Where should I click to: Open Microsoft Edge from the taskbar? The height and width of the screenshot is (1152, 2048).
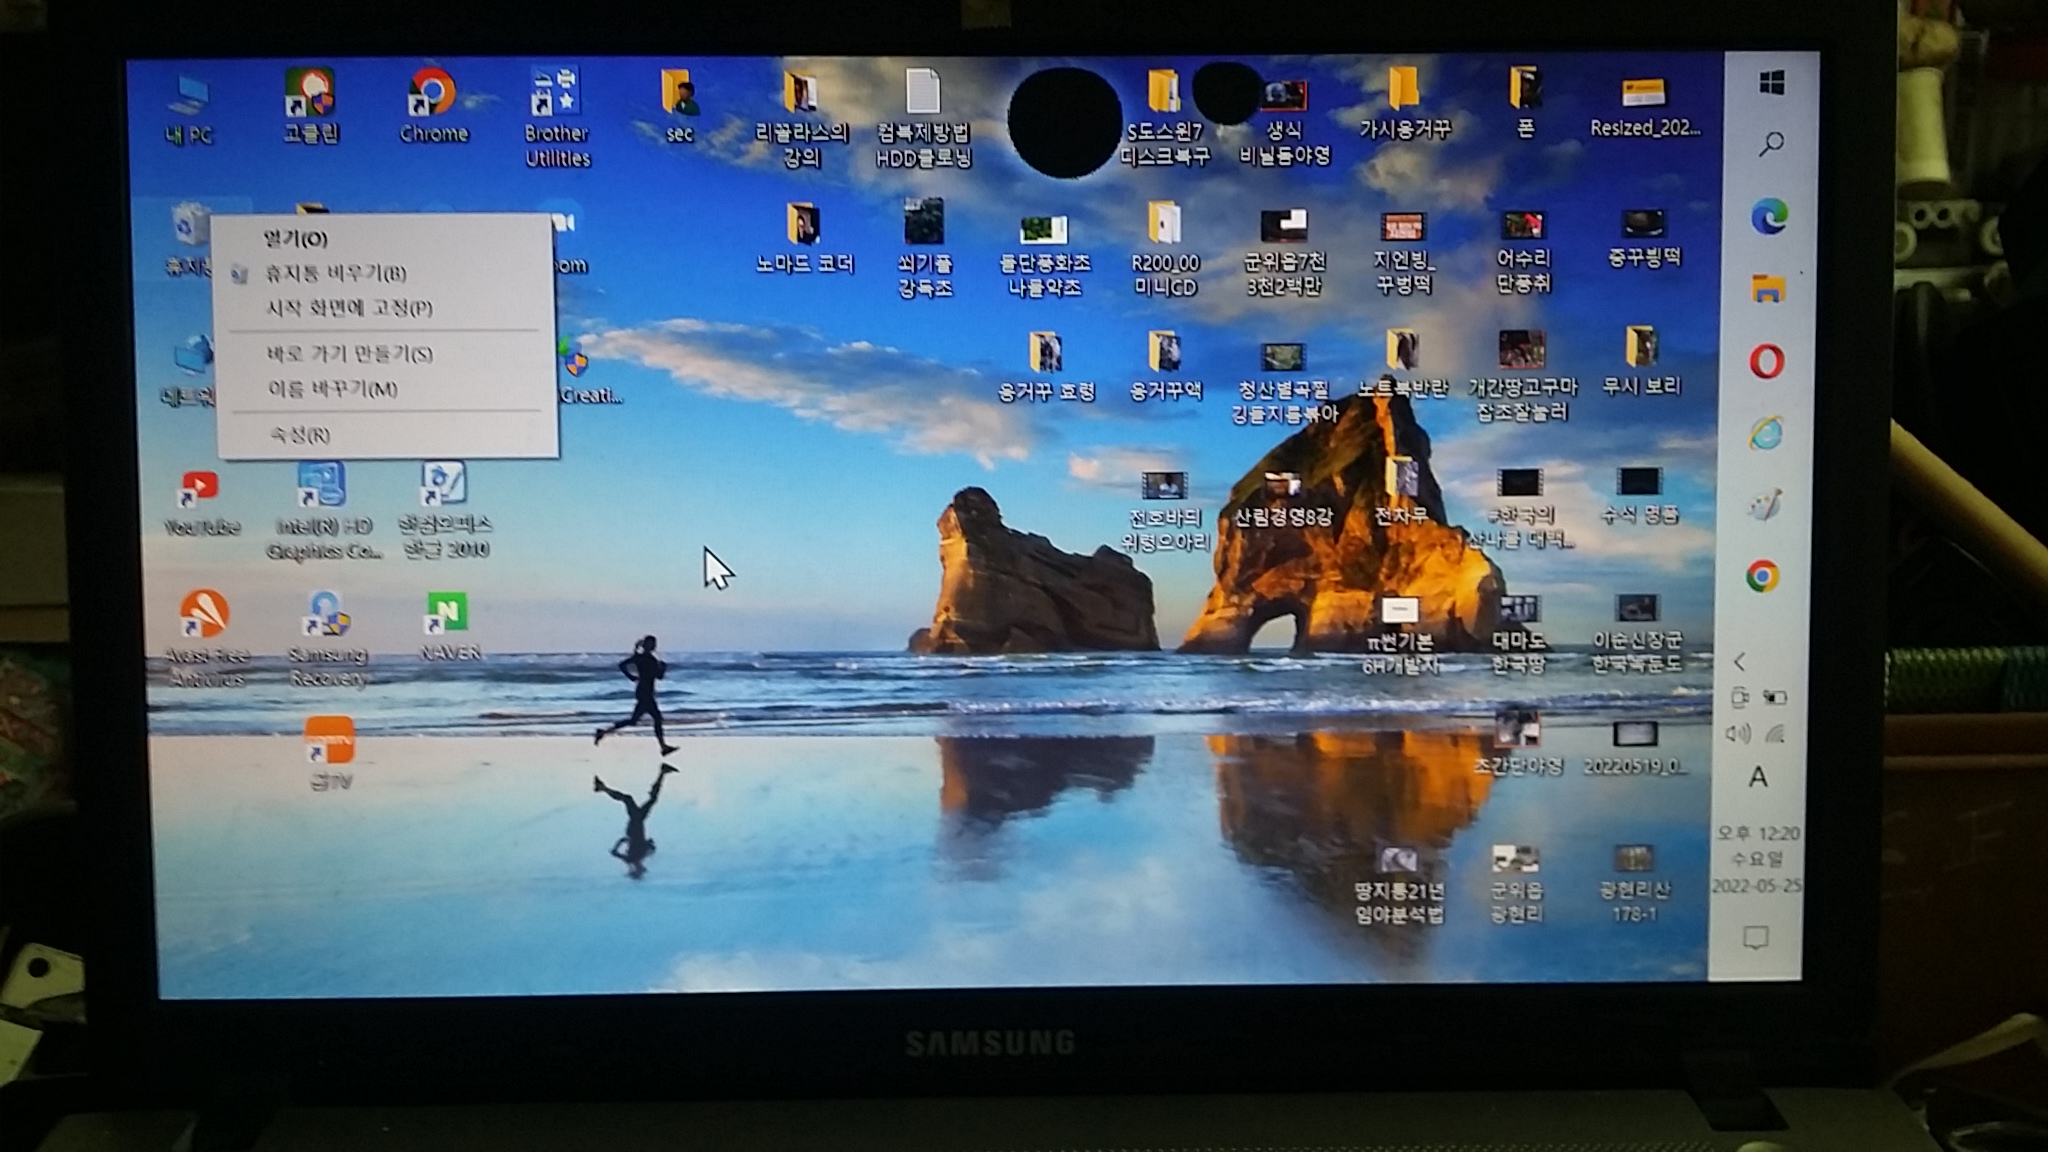click(x=1769, y=217)
